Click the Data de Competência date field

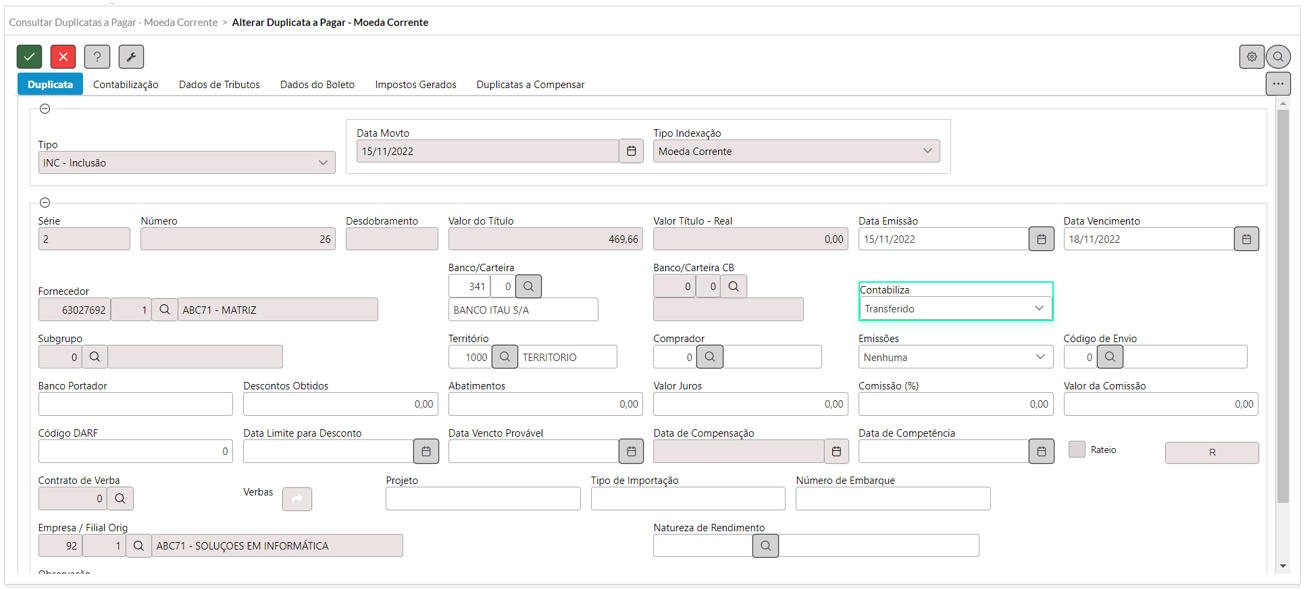pyautogui.click(x=943, y=451)
